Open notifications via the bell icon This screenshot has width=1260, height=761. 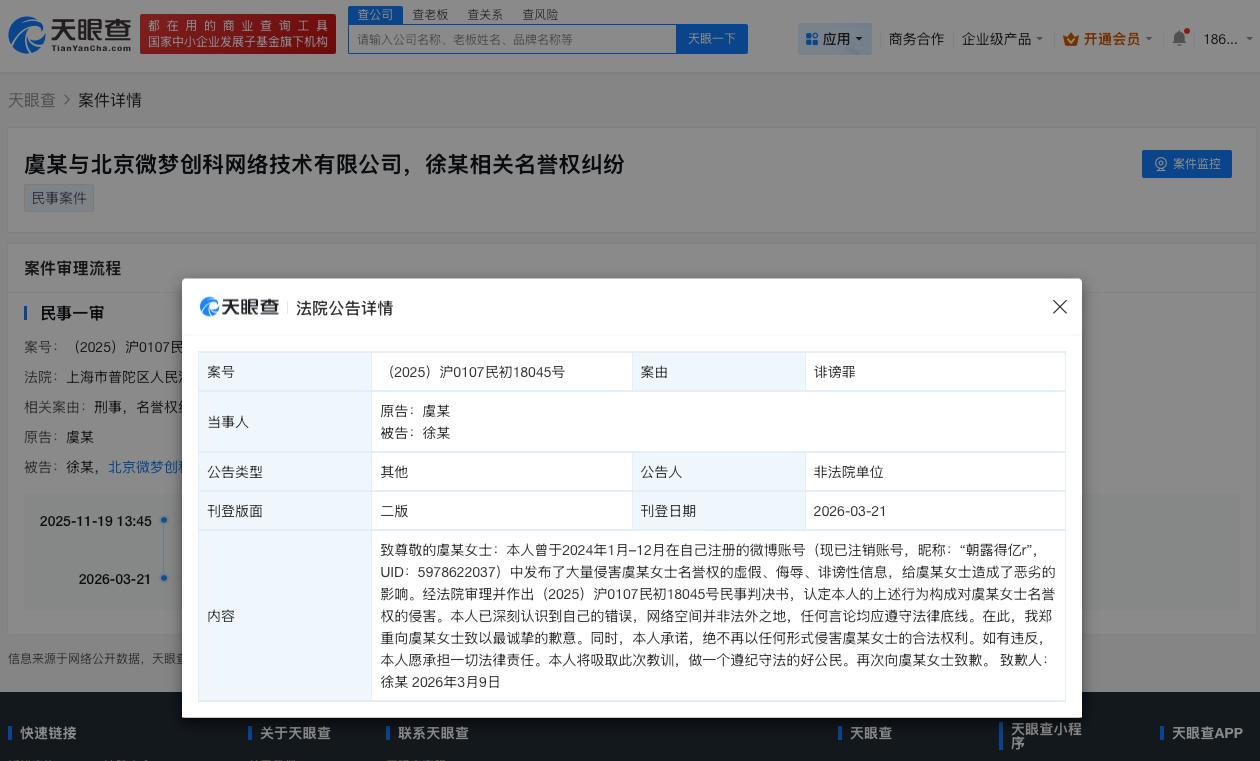[1179, 38]
